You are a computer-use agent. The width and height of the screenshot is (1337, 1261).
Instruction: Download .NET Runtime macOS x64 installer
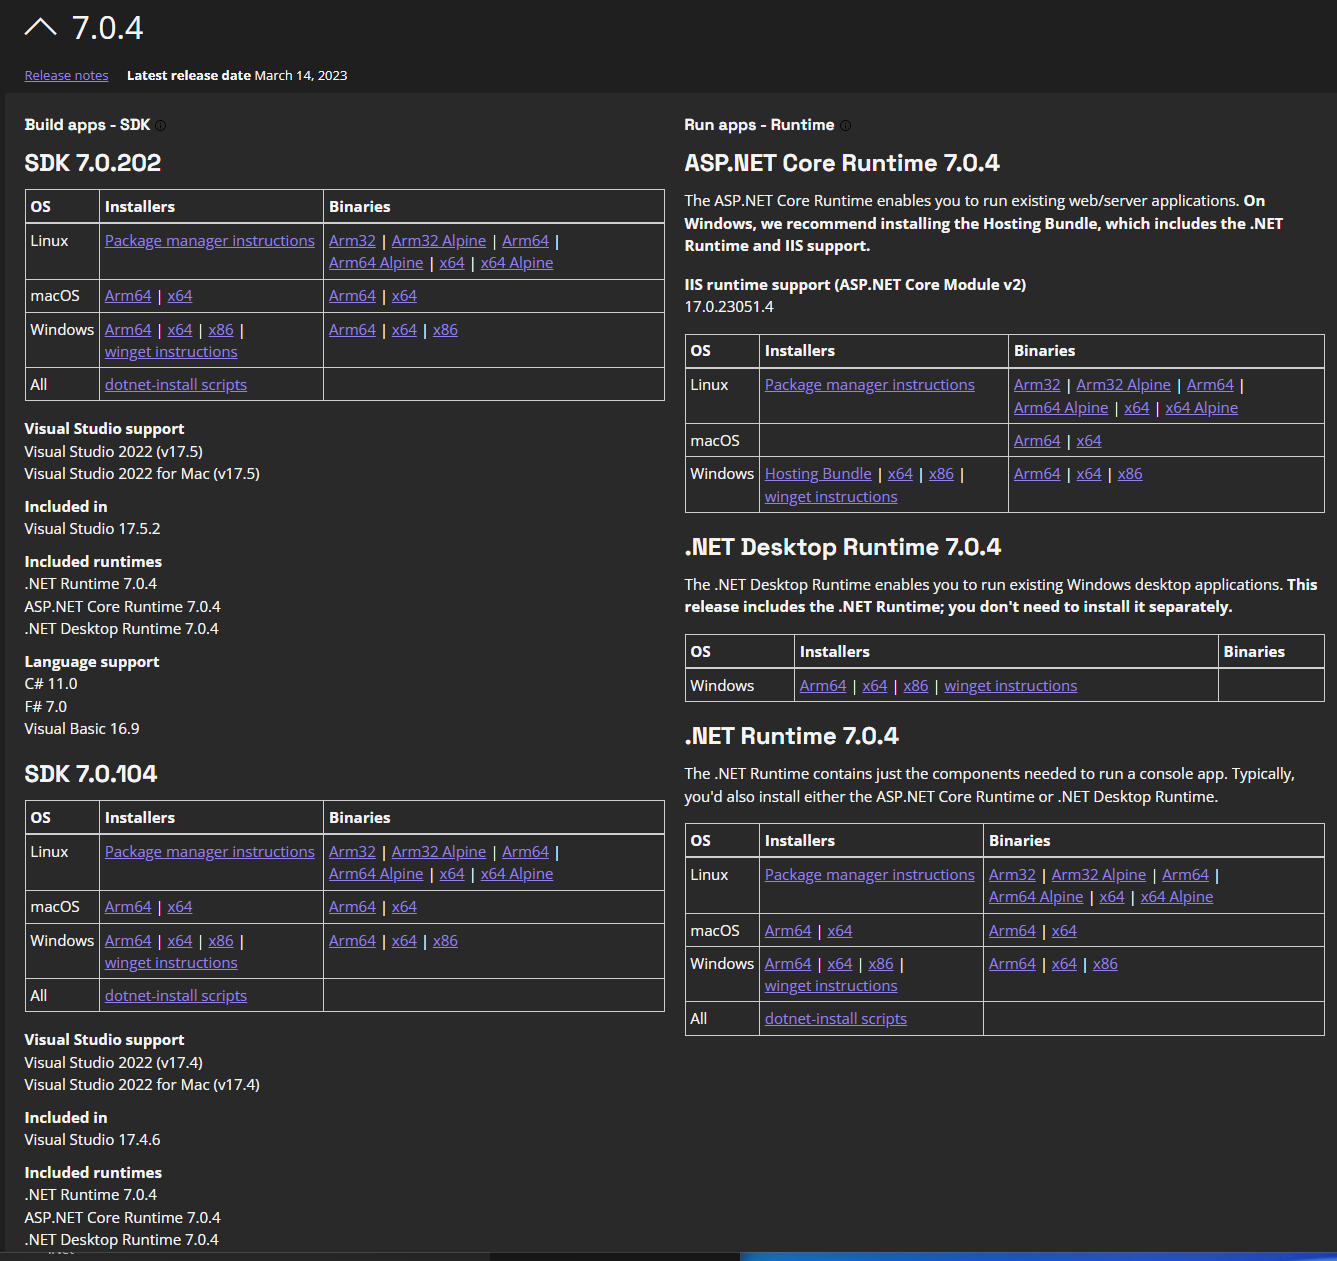pos(840,931)
